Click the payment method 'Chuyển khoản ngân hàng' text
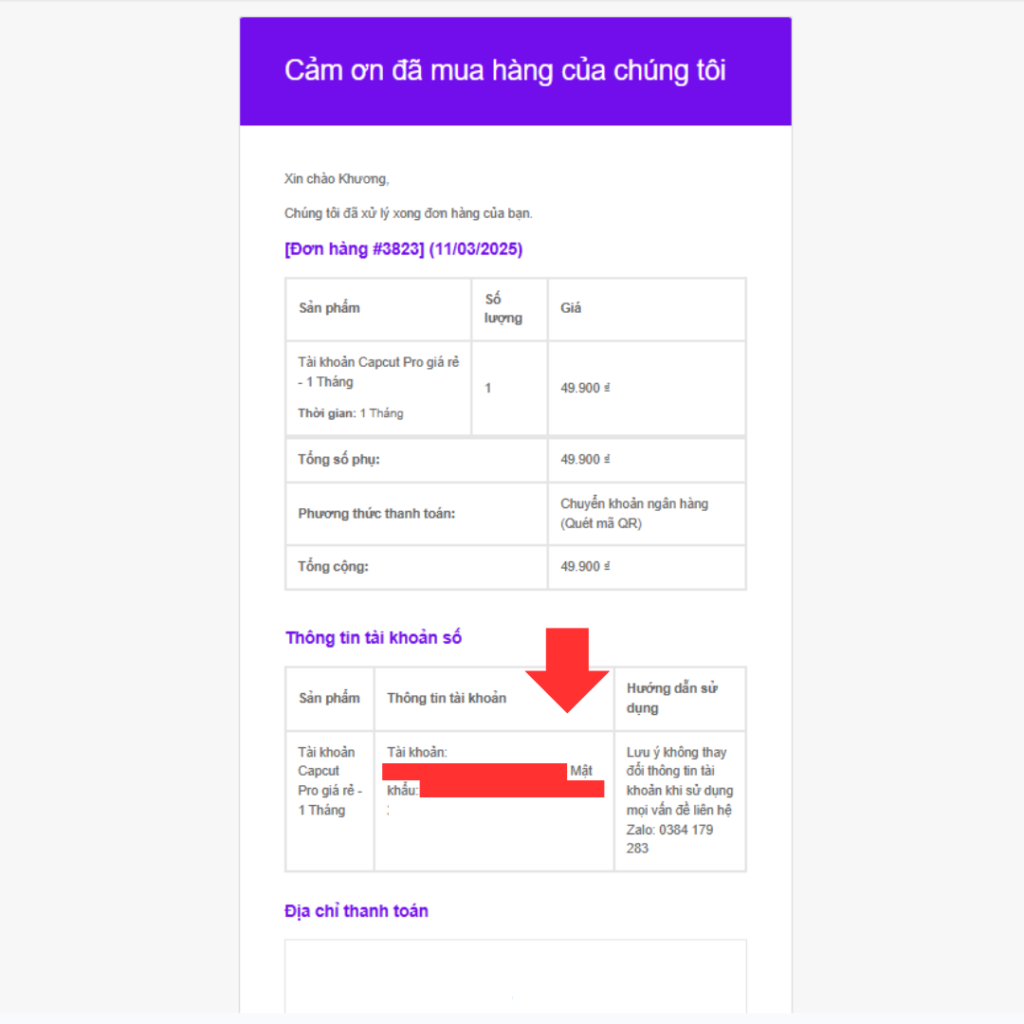This screenshot has height=1024, width=1024. pyautogui.click(x=634, y=504)
